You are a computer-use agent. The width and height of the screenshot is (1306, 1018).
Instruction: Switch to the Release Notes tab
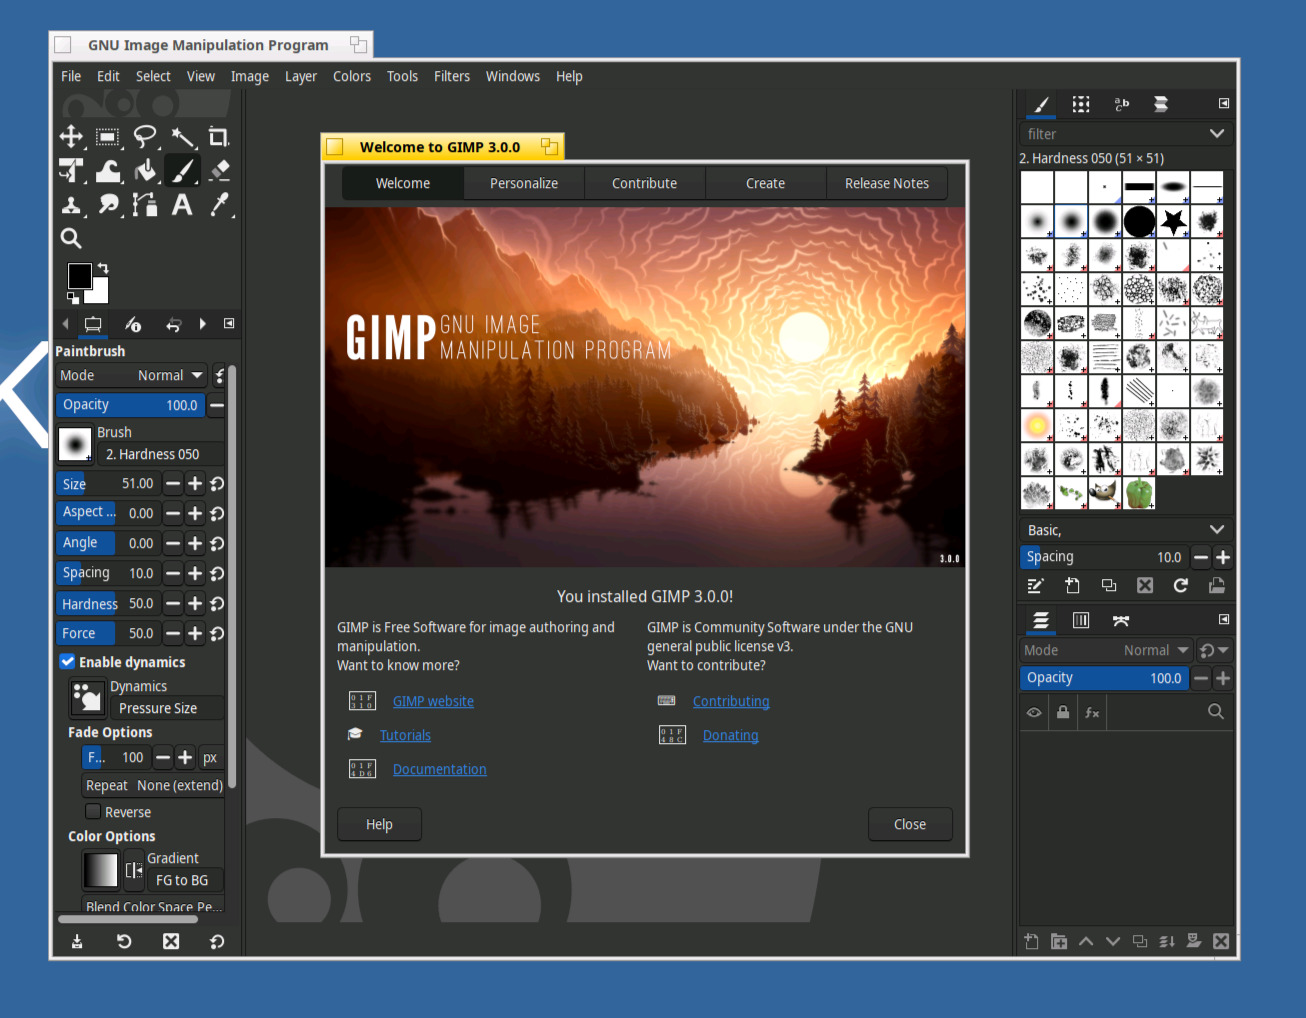[886, 183]
